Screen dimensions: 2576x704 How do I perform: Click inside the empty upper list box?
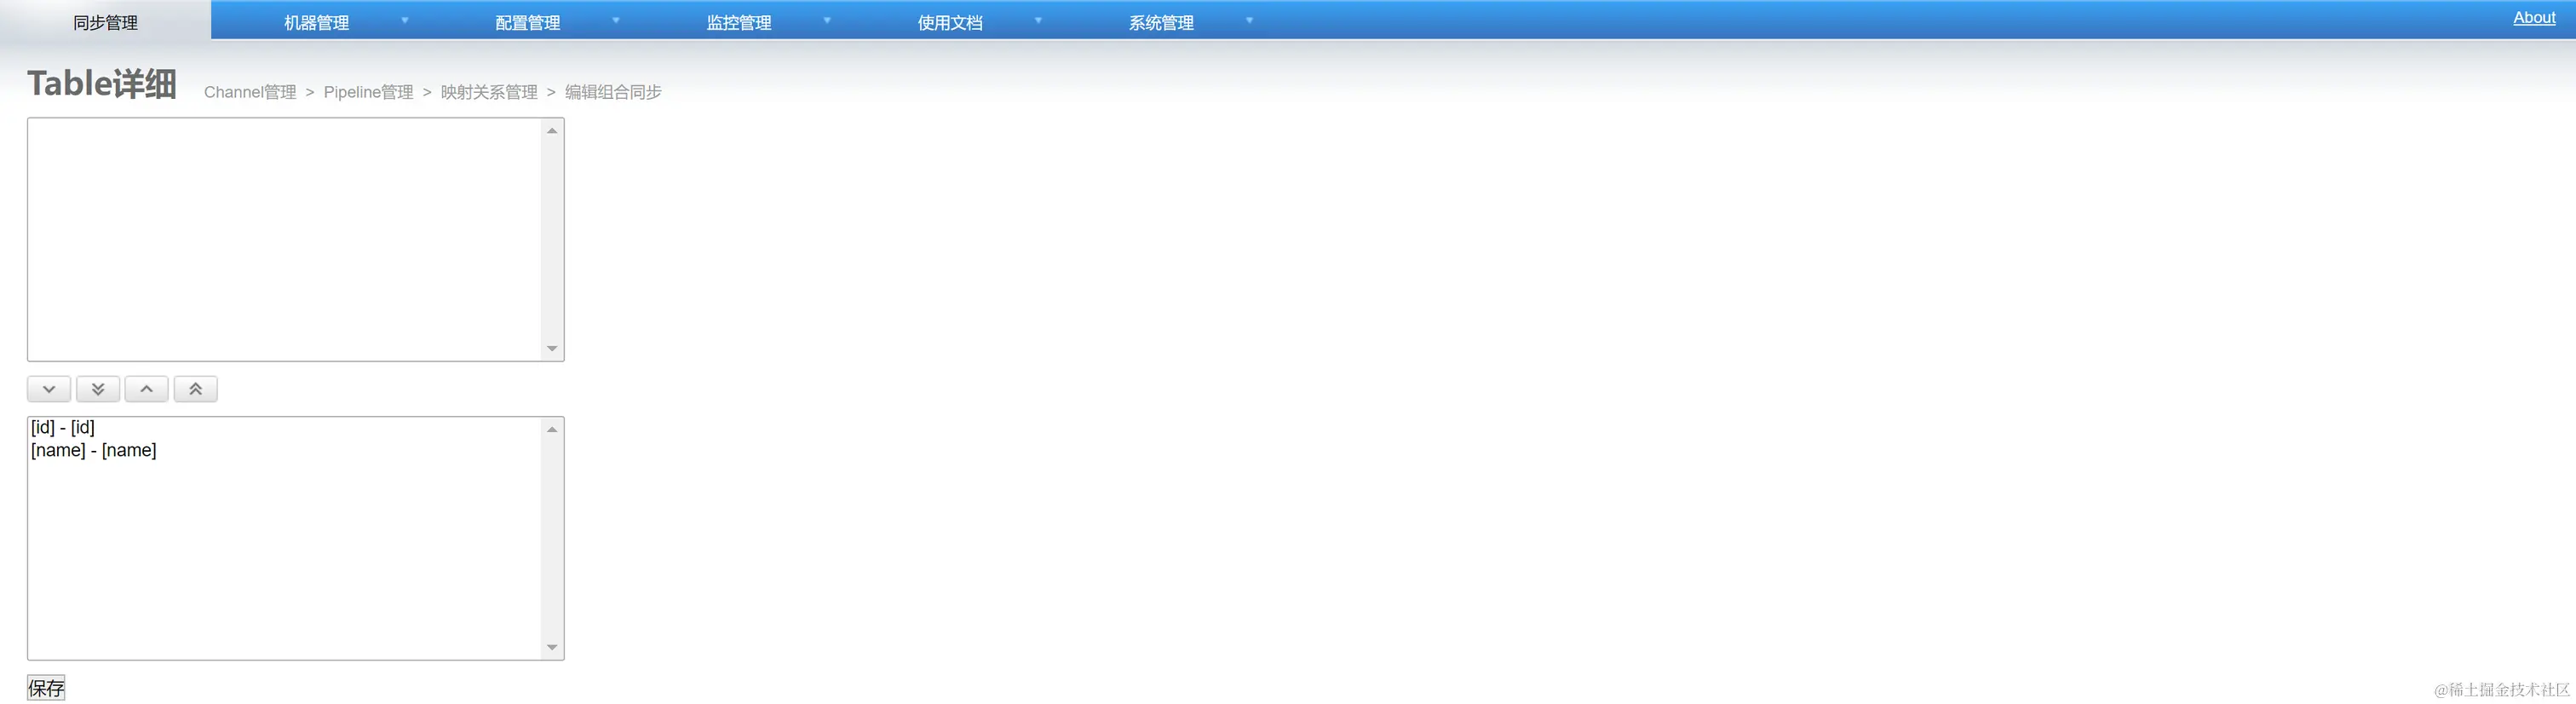pyautogui.click(x=284, y=239)
